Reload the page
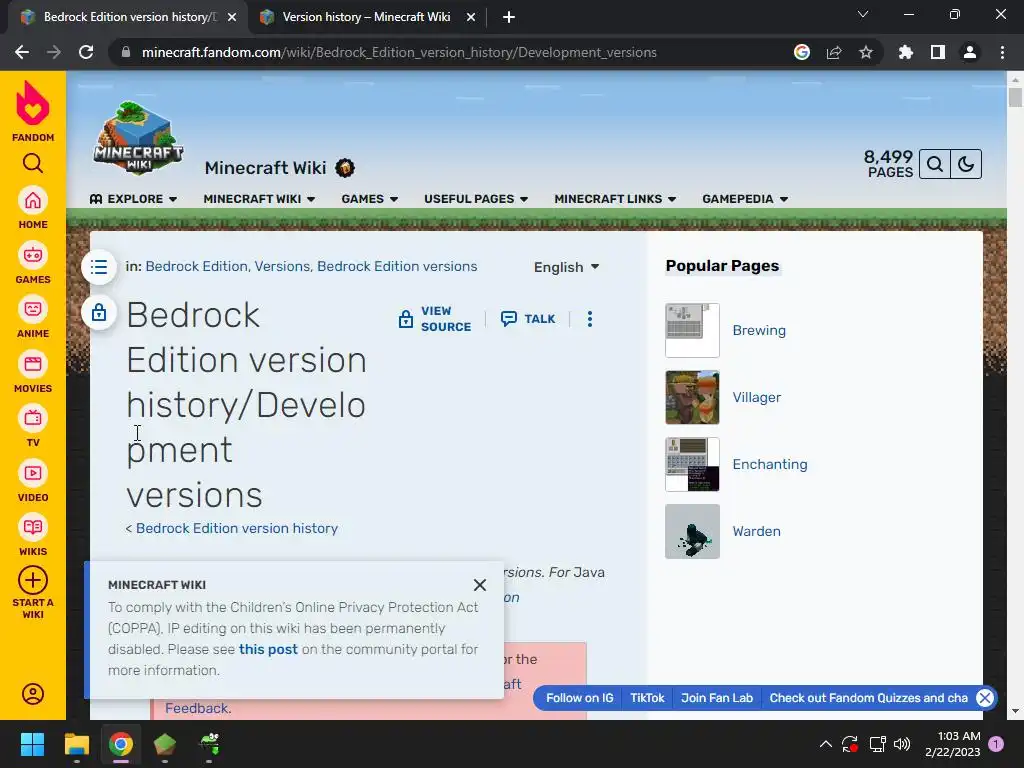The height and width of the screenshot is (768, 1024). (86, 52)
